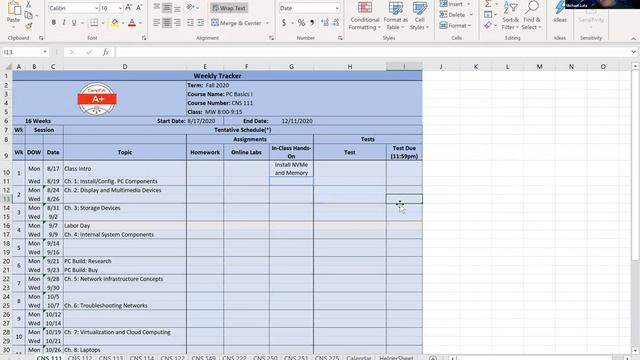Decrease font size with the smaller A
The width and height of the screenshot is (640, 360).
point(139,8)
